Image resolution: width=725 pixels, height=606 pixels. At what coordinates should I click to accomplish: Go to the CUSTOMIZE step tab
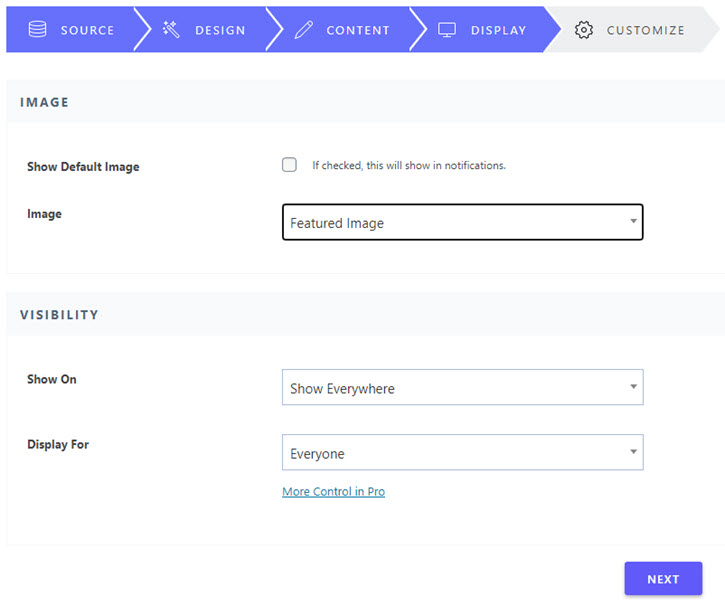(x=632, y=30)
